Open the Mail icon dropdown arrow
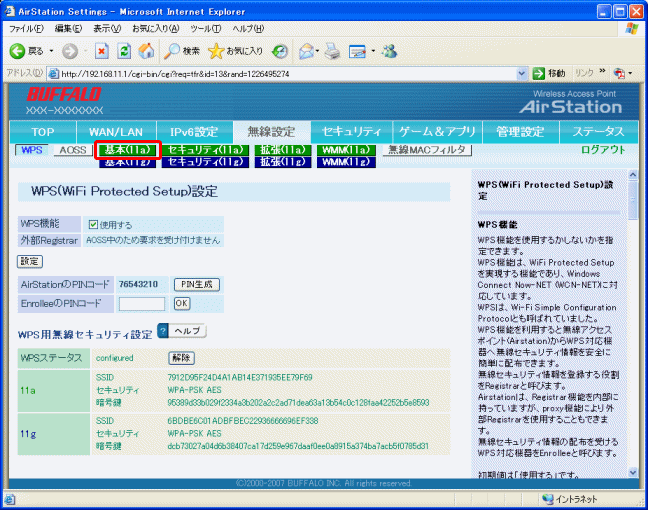The image size is (648, 510). [318, 50]
